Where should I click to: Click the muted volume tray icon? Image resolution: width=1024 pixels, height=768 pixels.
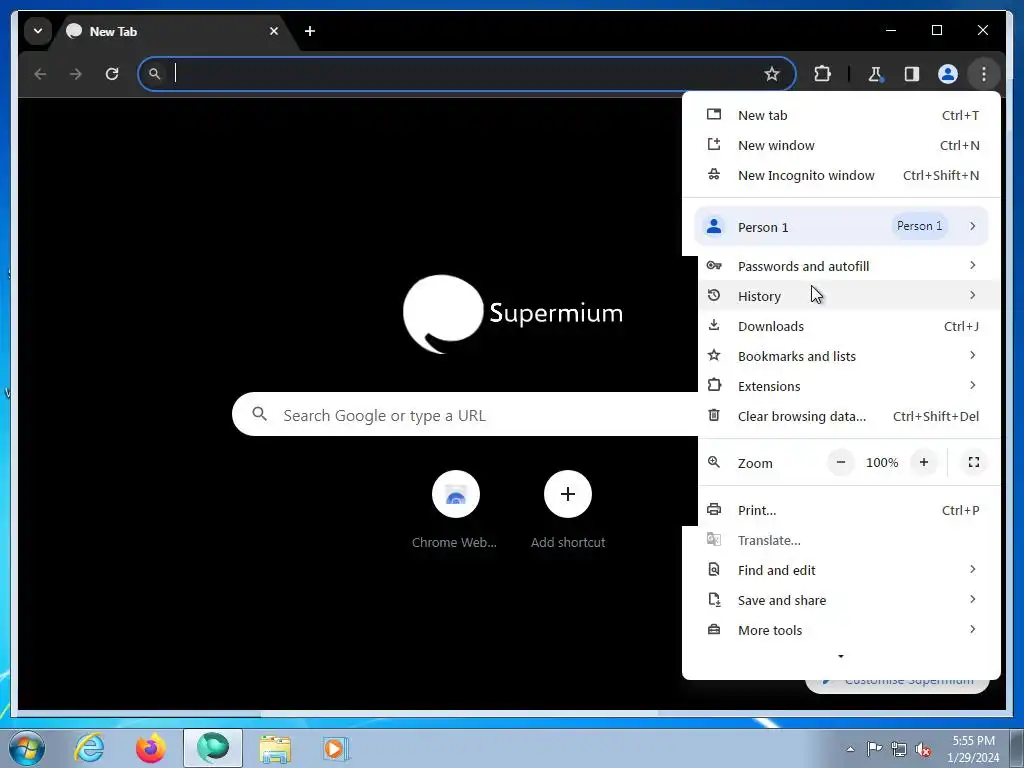tap(923, 750)
